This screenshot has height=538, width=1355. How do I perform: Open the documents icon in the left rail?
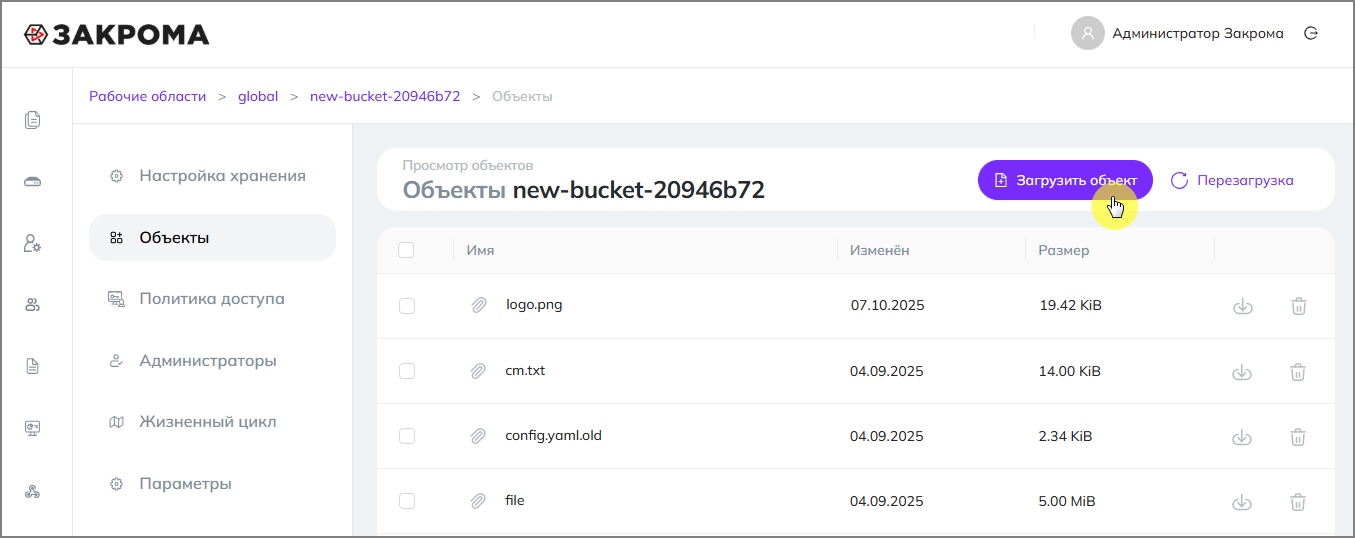click(x=33, y=120)
